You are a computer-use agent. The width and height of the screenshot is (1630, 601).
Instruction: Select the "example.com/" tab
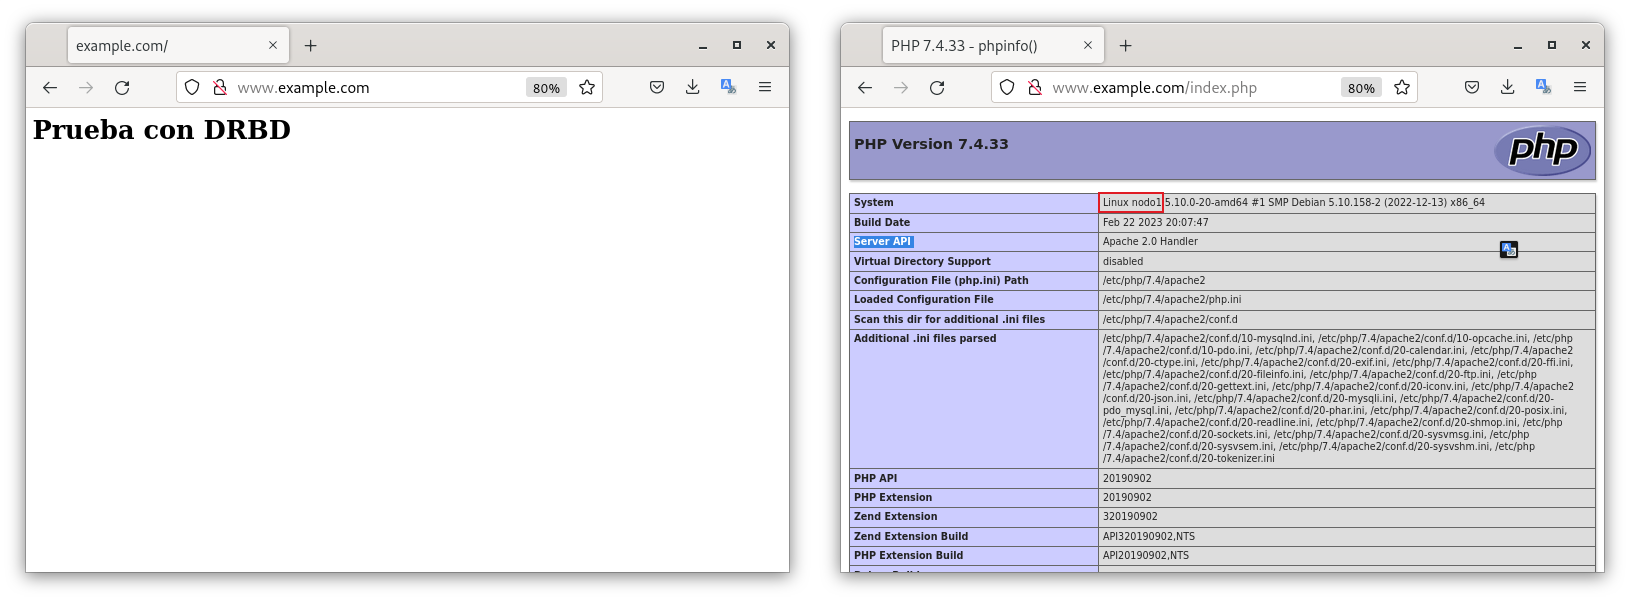click(165, 46)
